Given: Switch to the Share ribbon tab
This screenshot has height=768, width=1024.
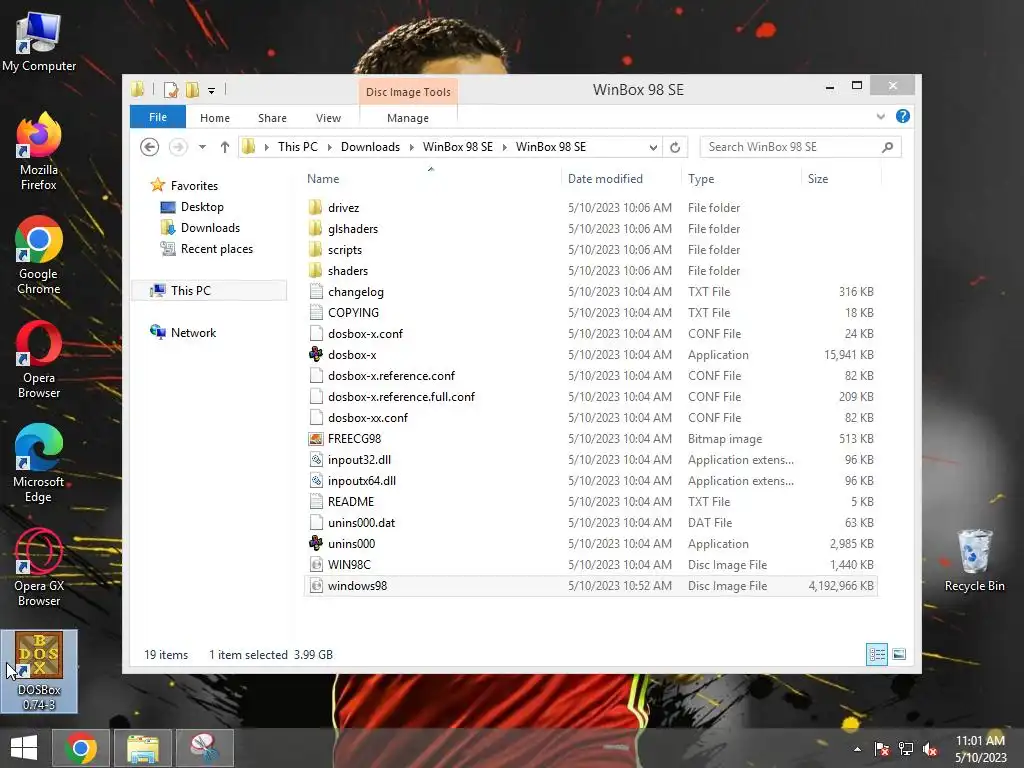Looking at the screenshot, I should (x=272, y=118).
